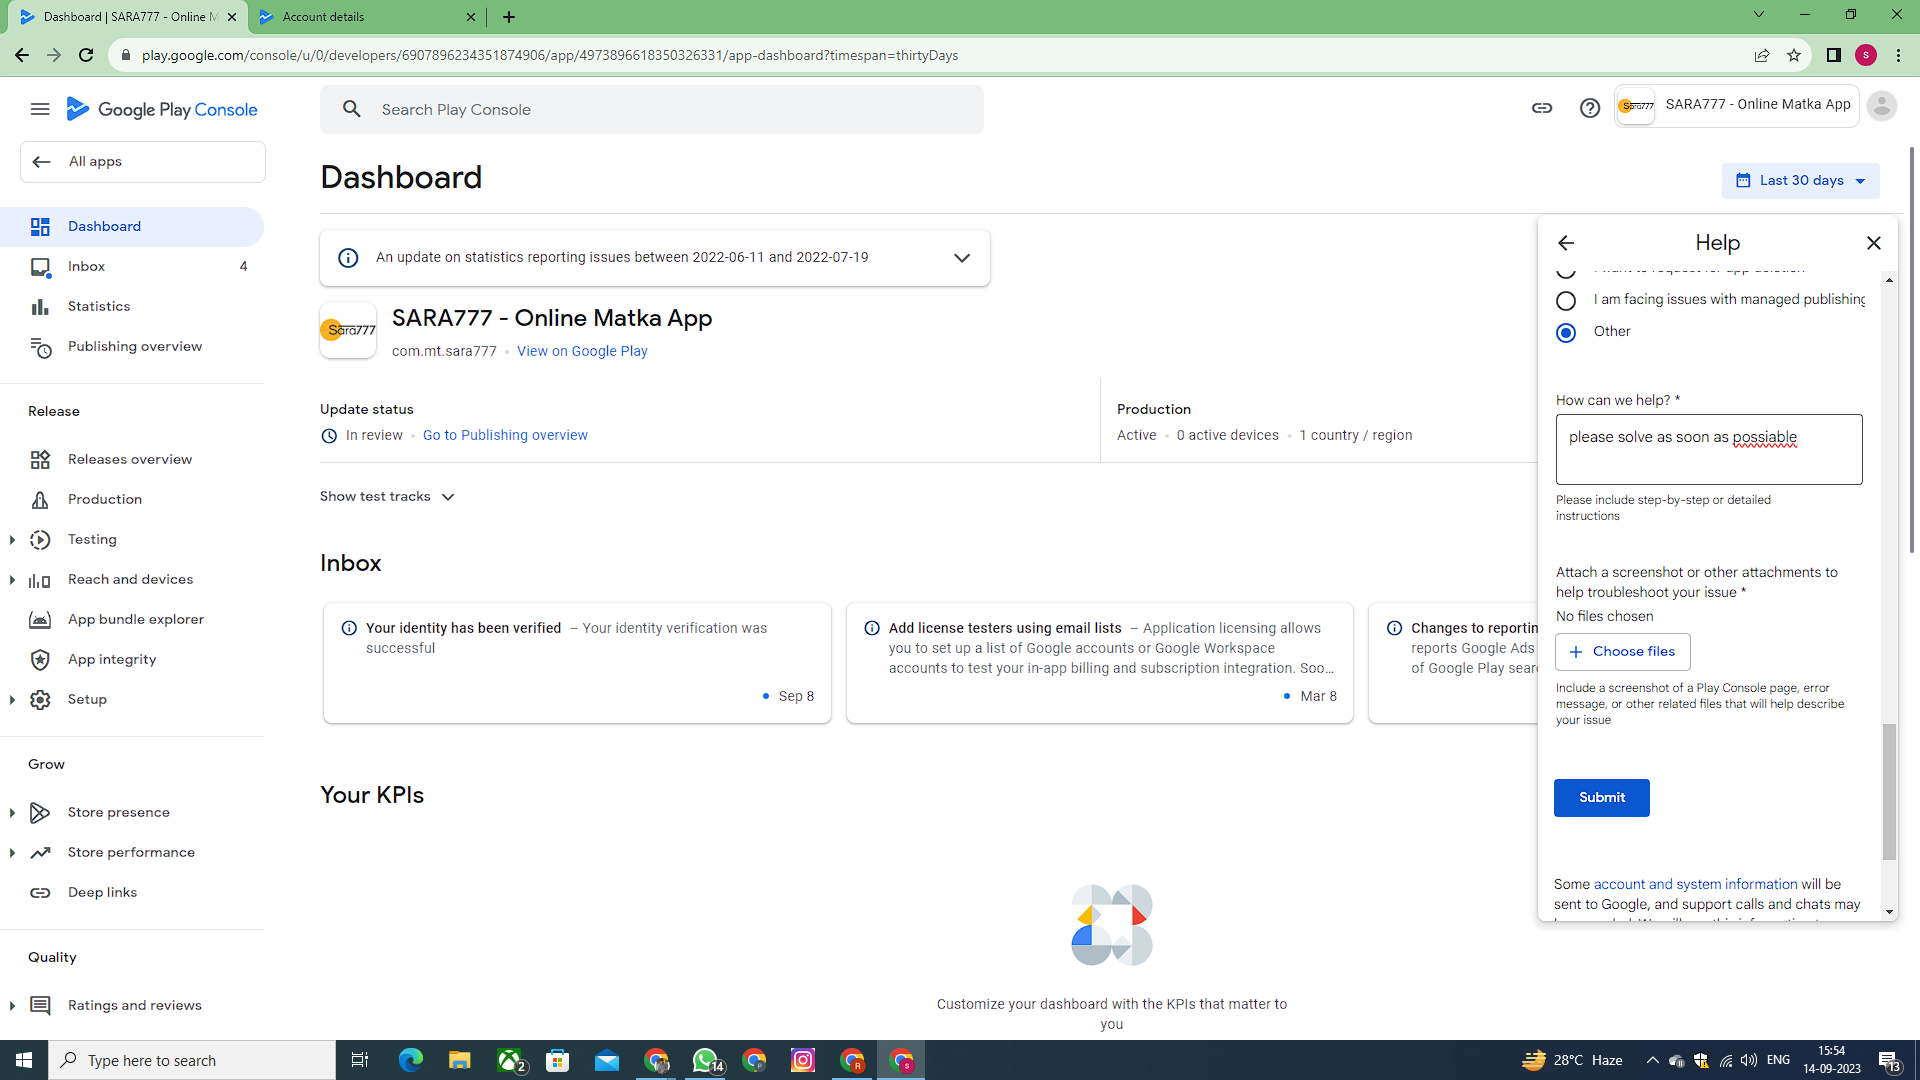1920x1080 pixels.
Task: Select managed publishing issues radio button
Action: coord(1566,300)
